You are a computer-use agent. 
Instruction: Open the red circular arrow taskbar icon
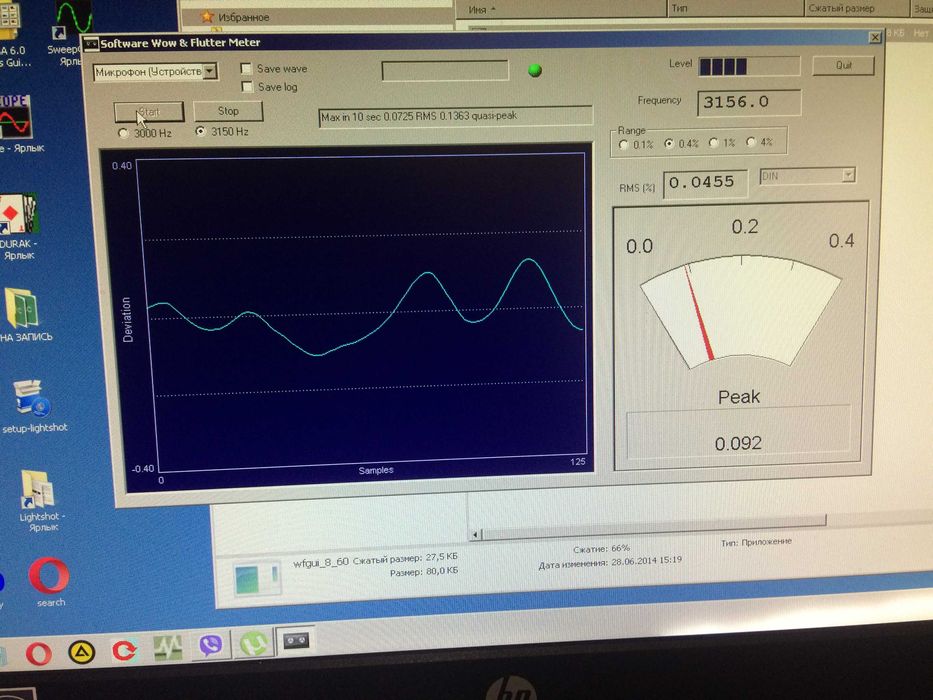pos(124,650)
